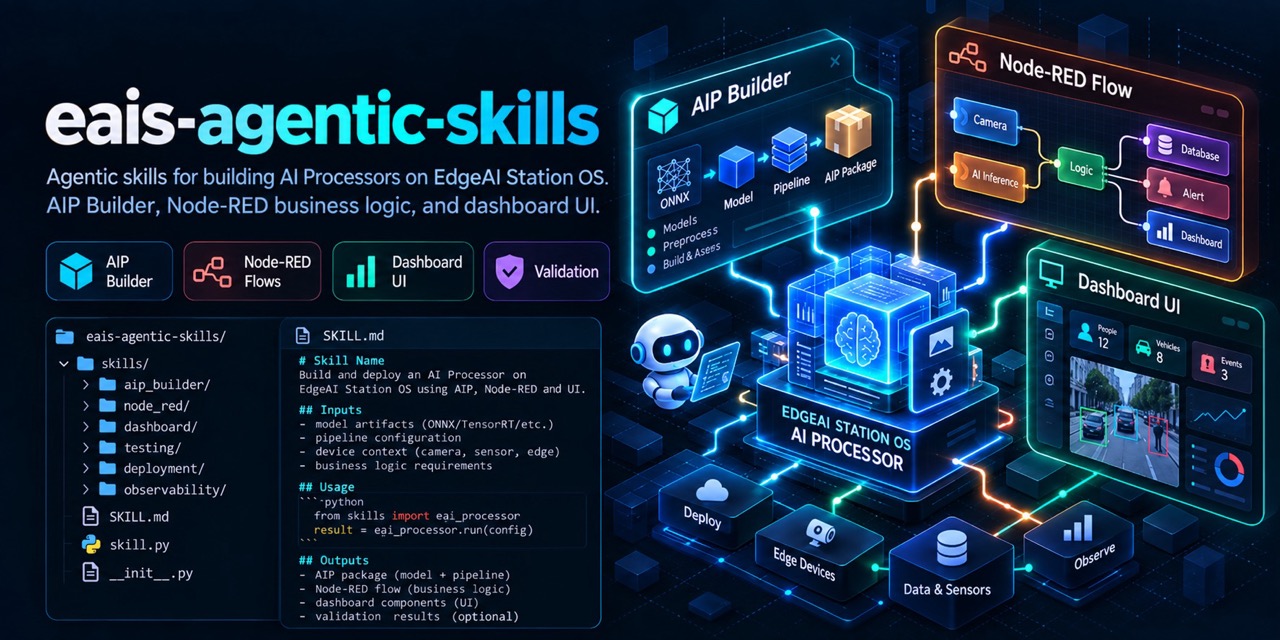
Task: Expand the observability/ folder
Action: point(85,489)
